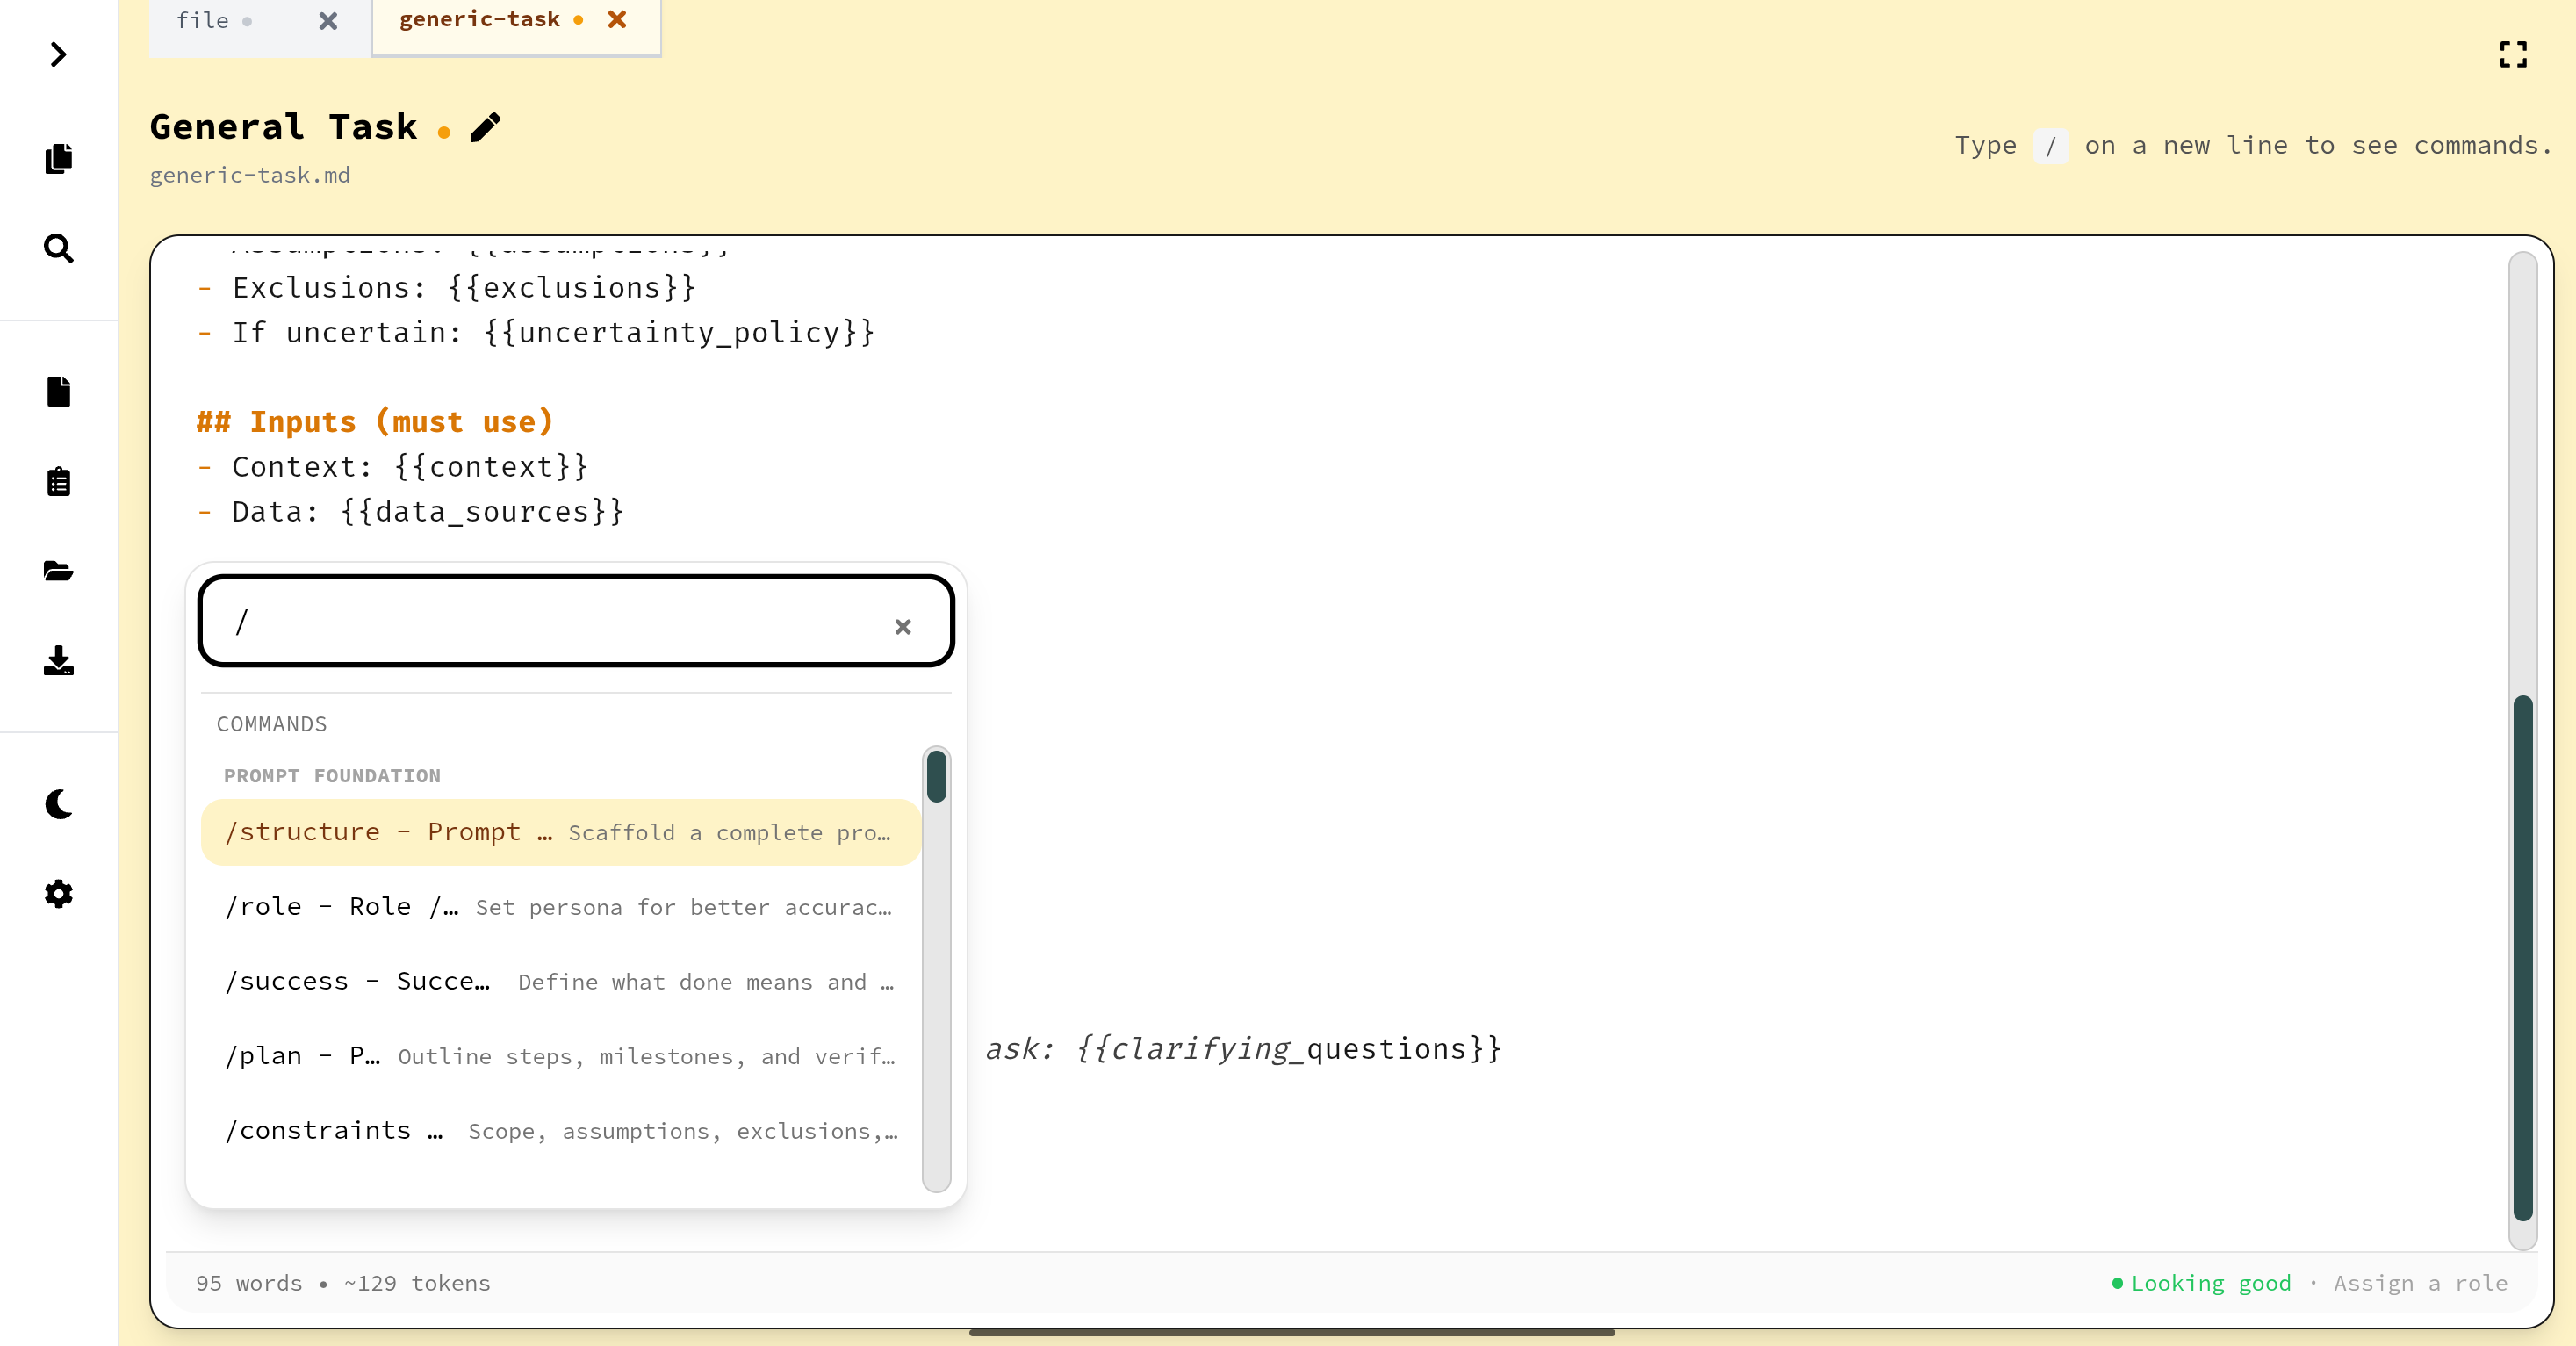2576x1346 pixels.
Task: Open the Assign a role link
Action: pyautogui.click(x=2421, y=1283)
